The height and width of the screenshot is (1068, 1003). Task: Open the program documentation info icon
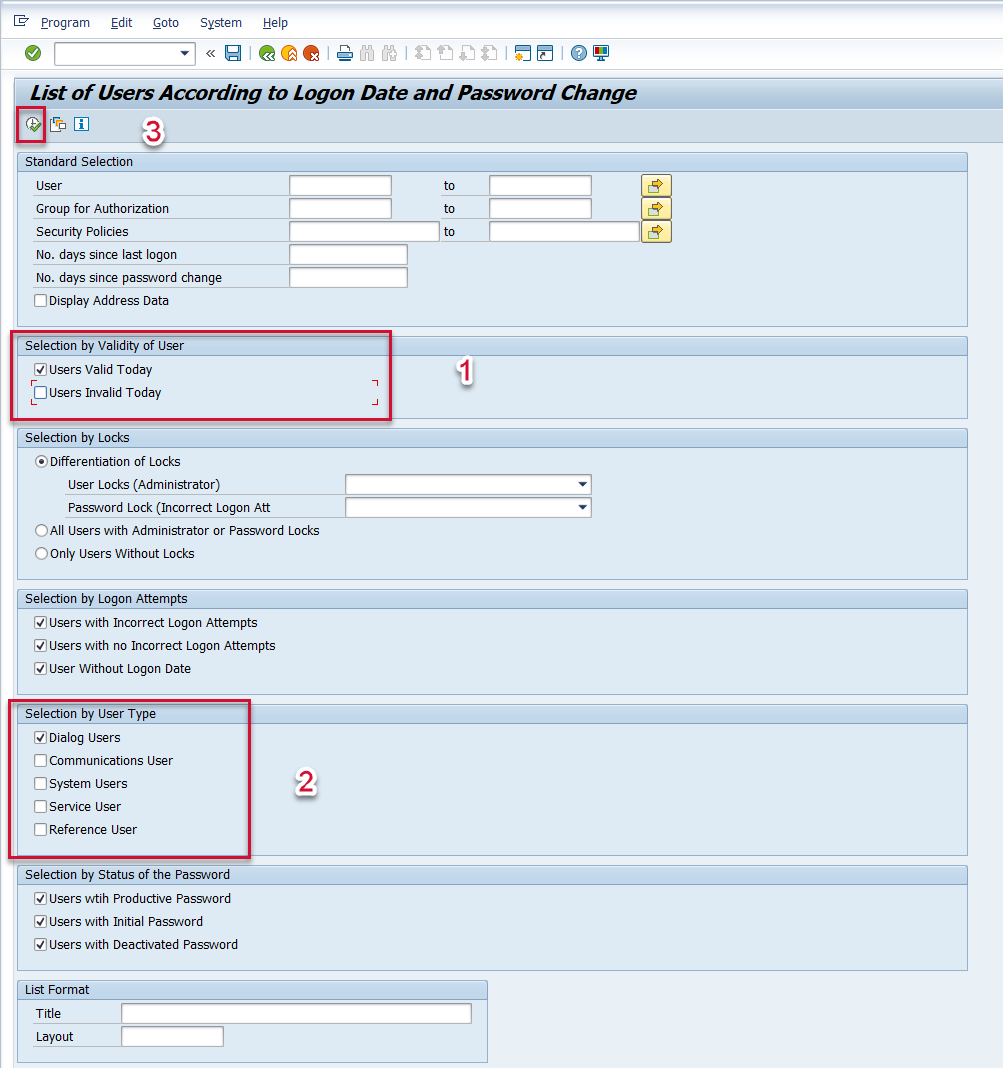pos(81,125)
